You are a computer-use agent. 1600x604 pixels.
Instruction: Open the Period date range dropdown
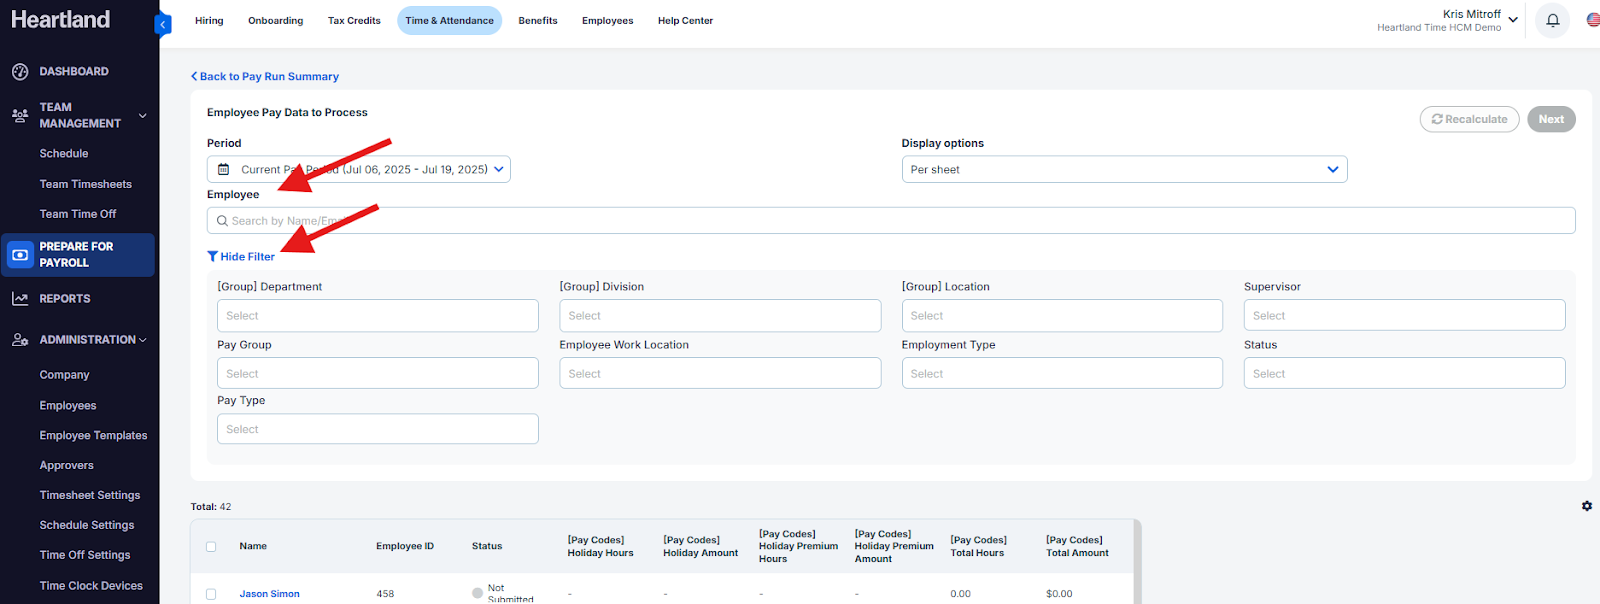click(359, 170)
